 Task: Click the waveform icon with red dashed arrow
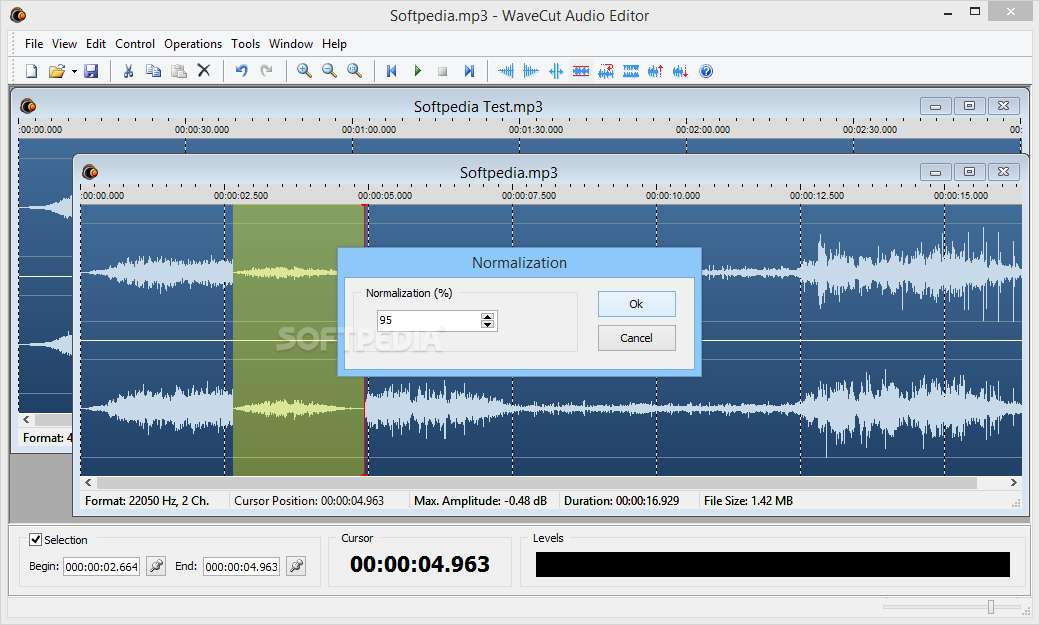pos(606,71)
